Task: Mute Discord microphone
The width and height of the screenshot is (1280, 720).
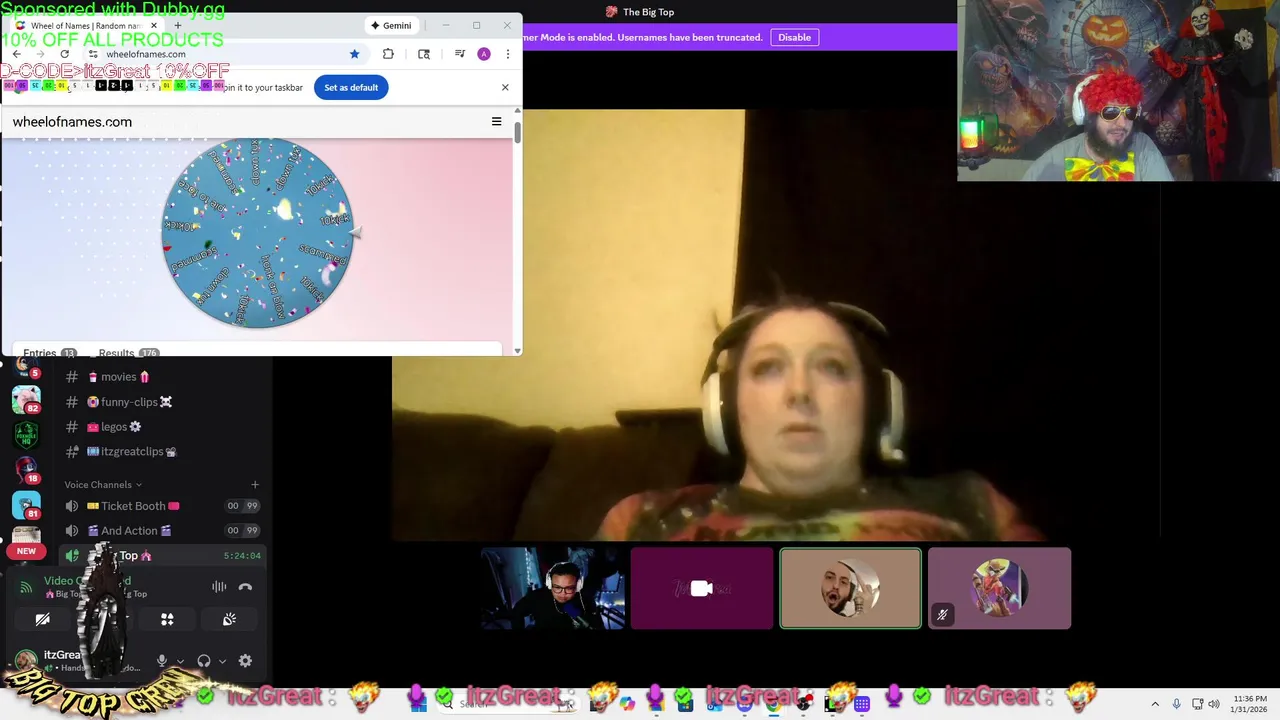Action: pos(161,661)
